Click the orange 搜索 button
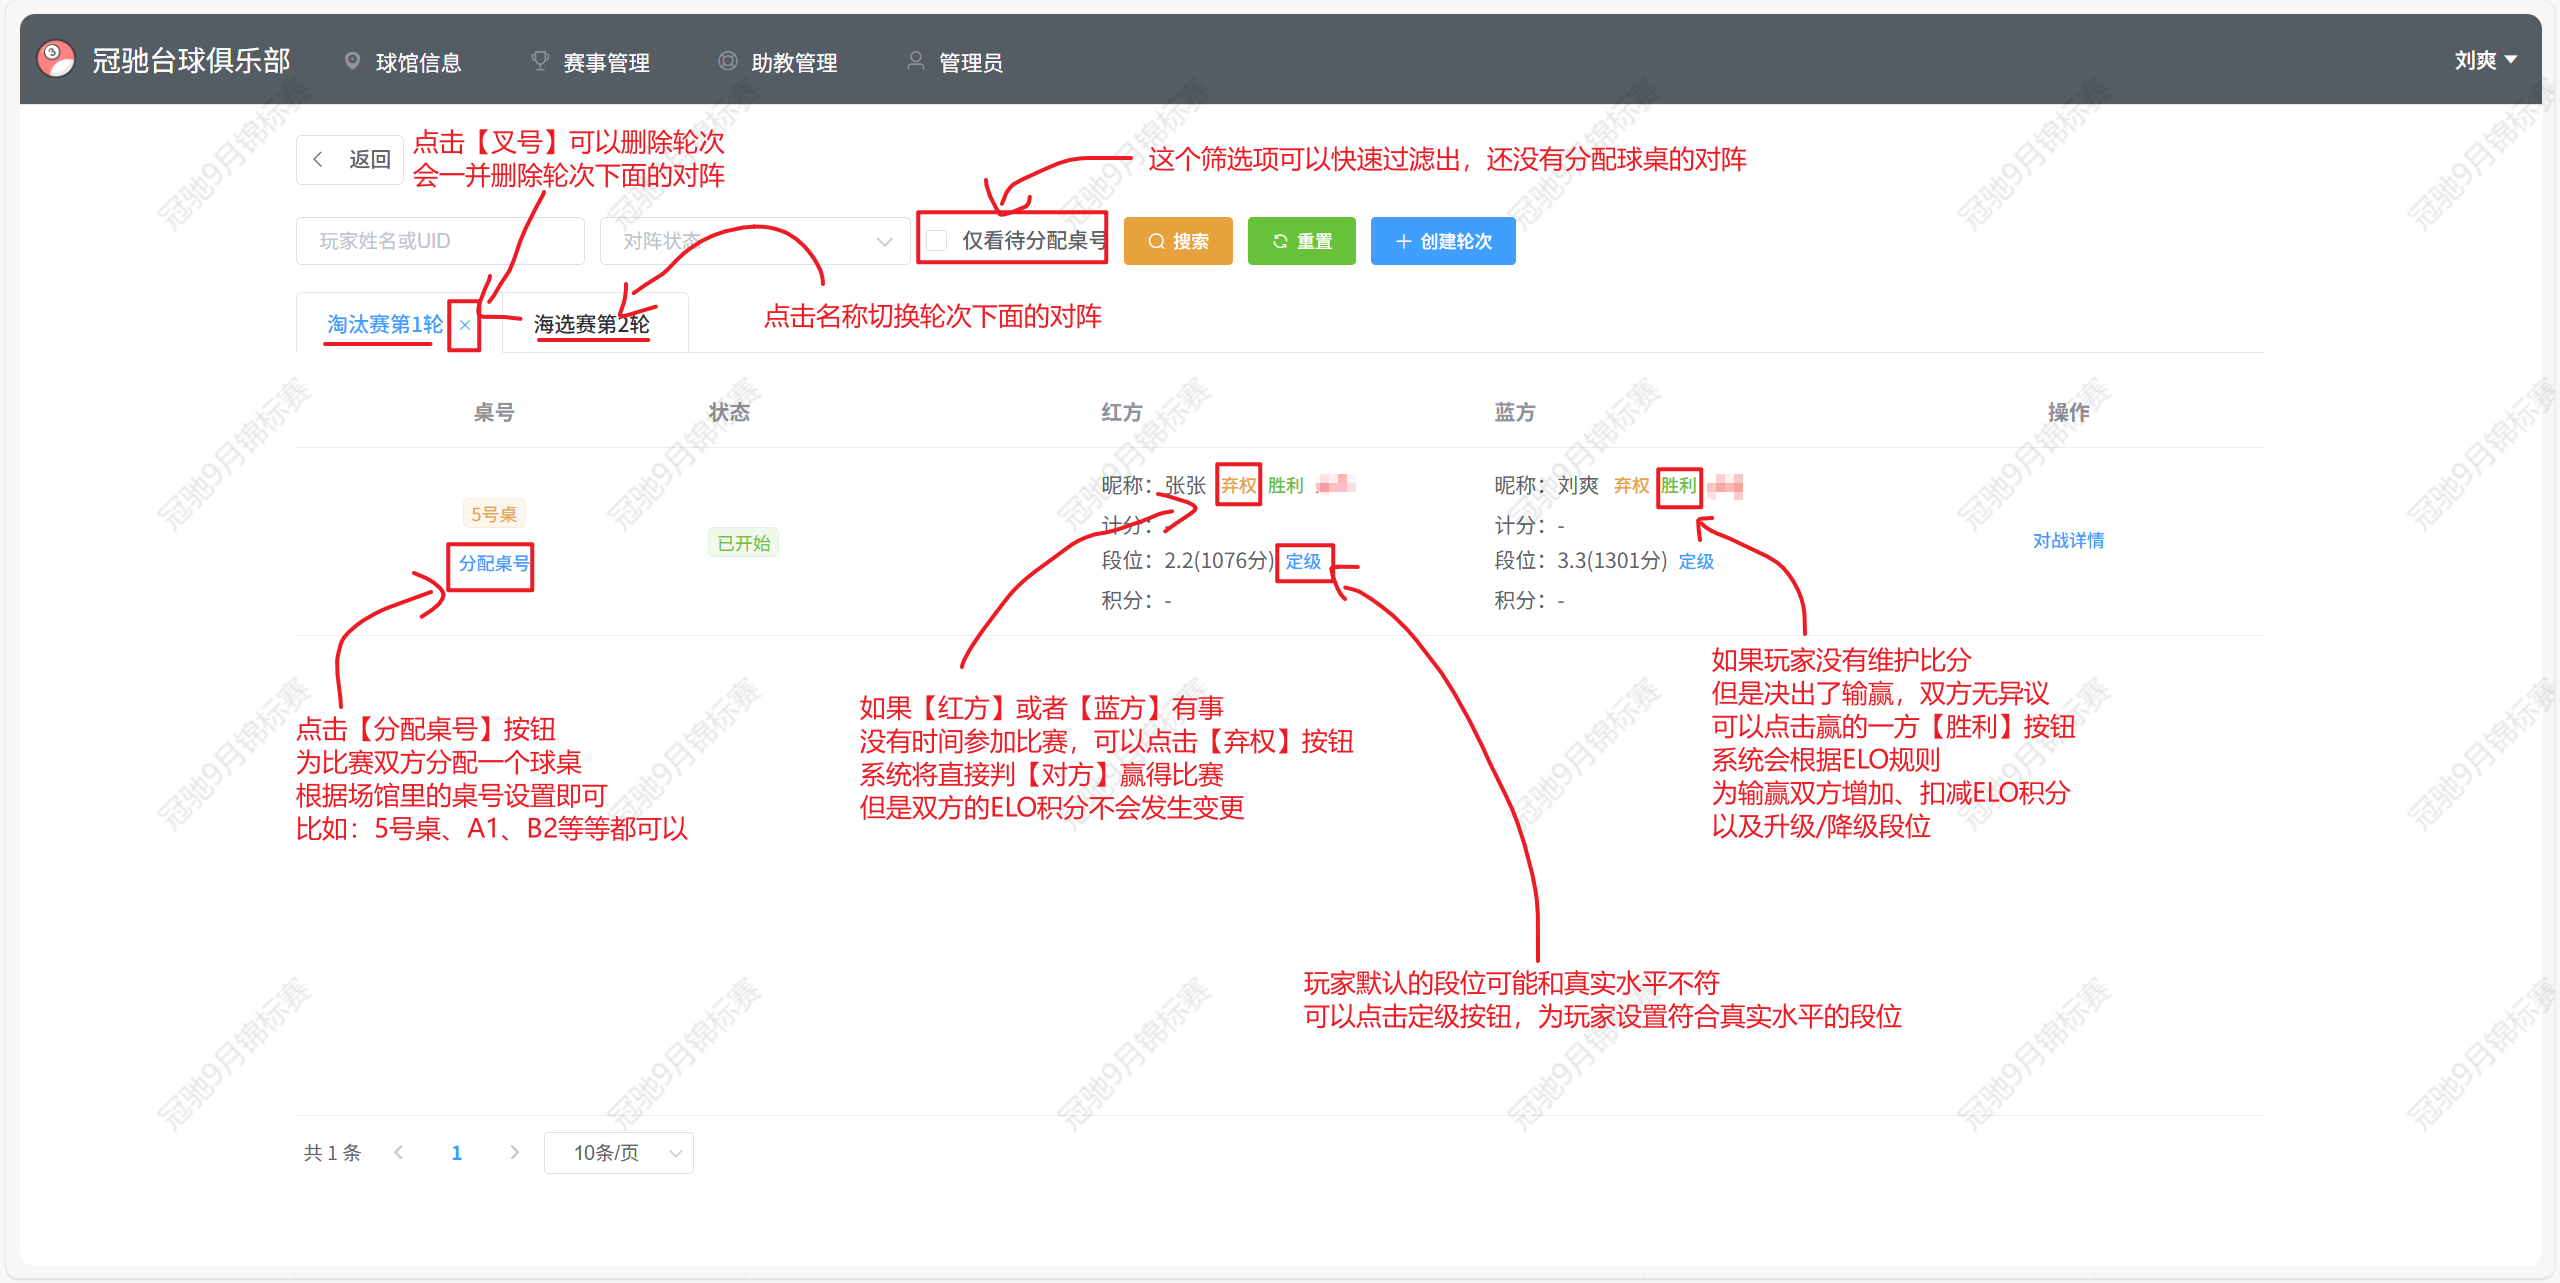Image resolution: width=2560 pixels, height=1283 pixels. (x=1178, y=241)
